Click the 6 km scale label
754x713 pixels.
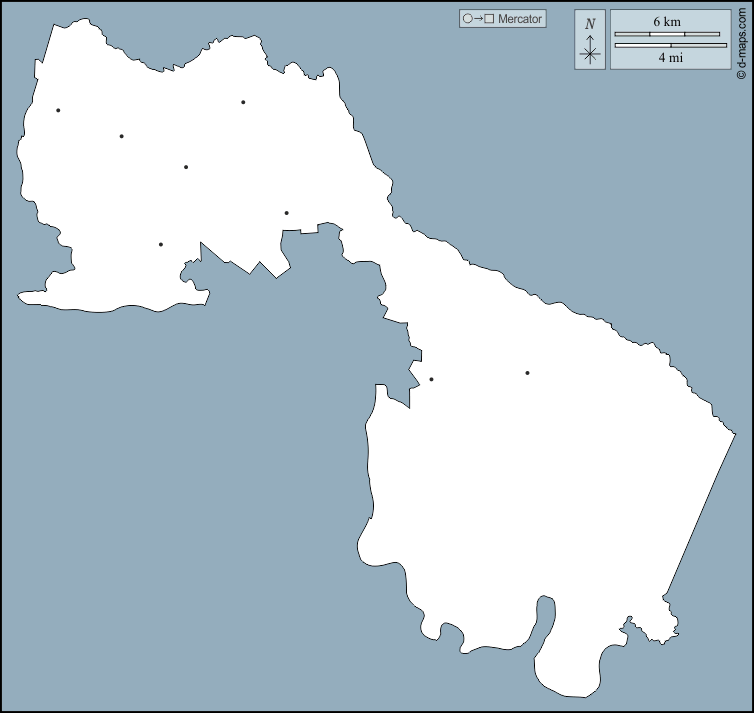point(667,21)
